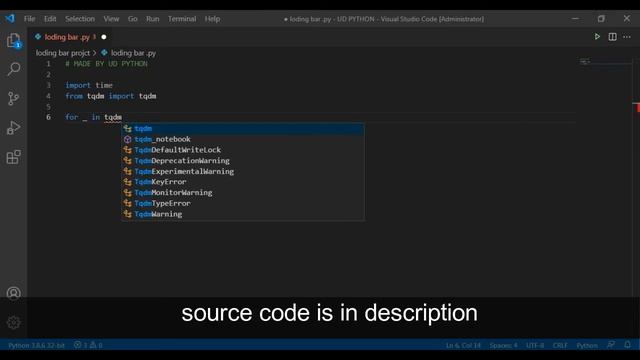Screen dimensions: 640x360
Task: Click line number 1 in the gutter
Action: click(x=48, y=64)
